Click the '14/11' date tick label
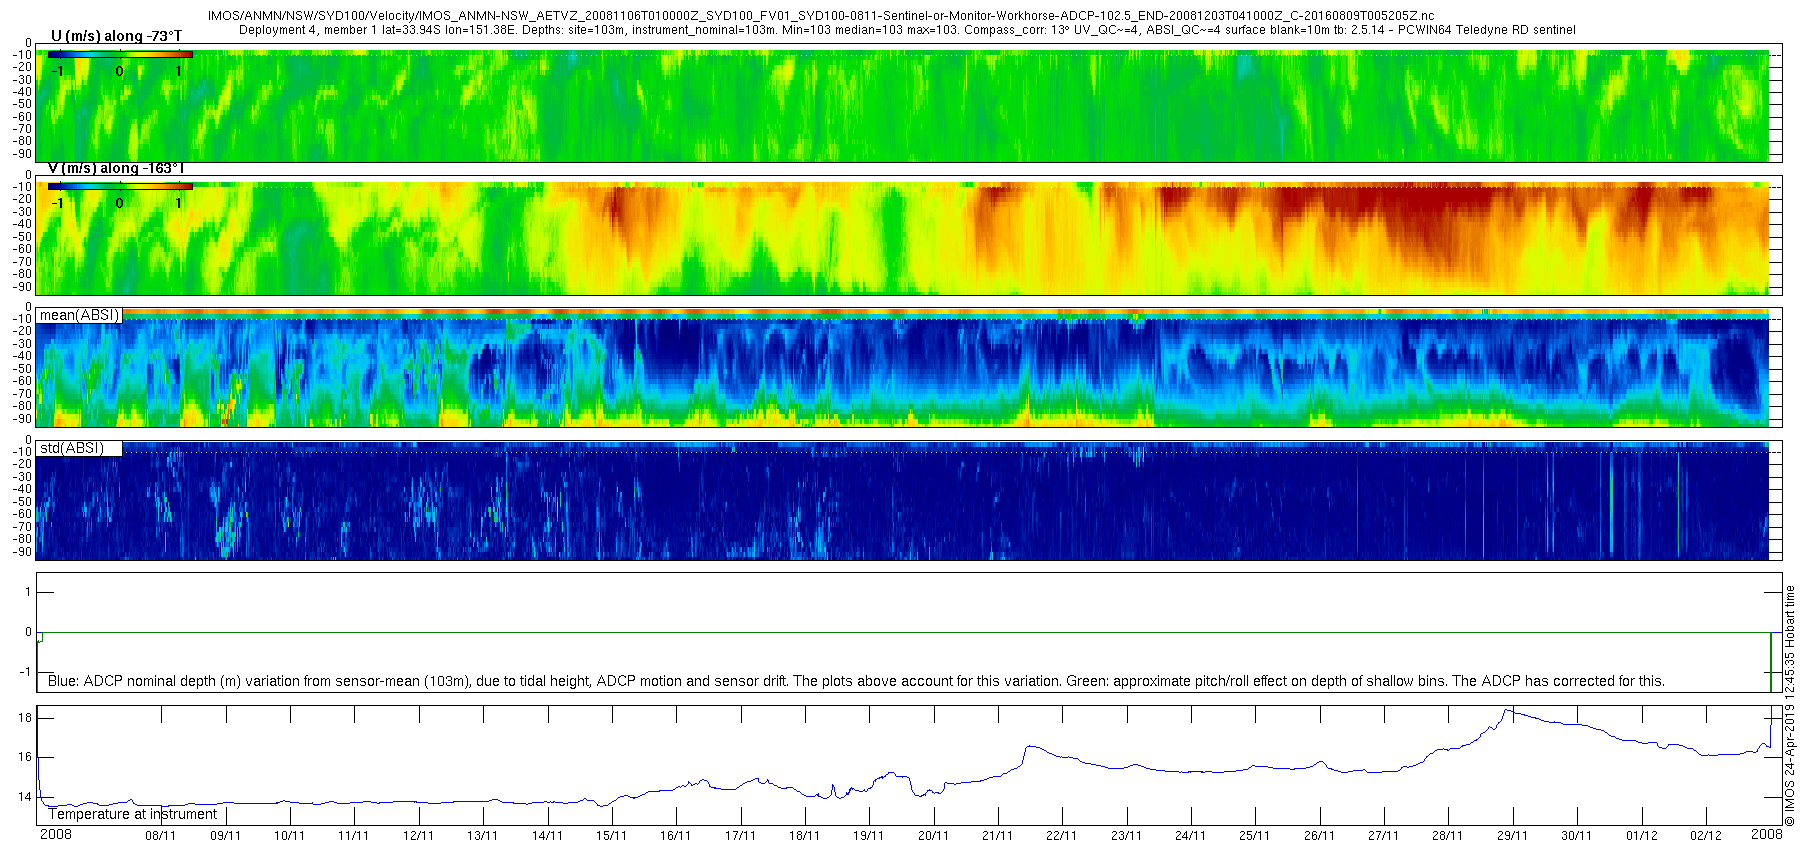This screenshot has width=1800, height=850. click(547, 836)
